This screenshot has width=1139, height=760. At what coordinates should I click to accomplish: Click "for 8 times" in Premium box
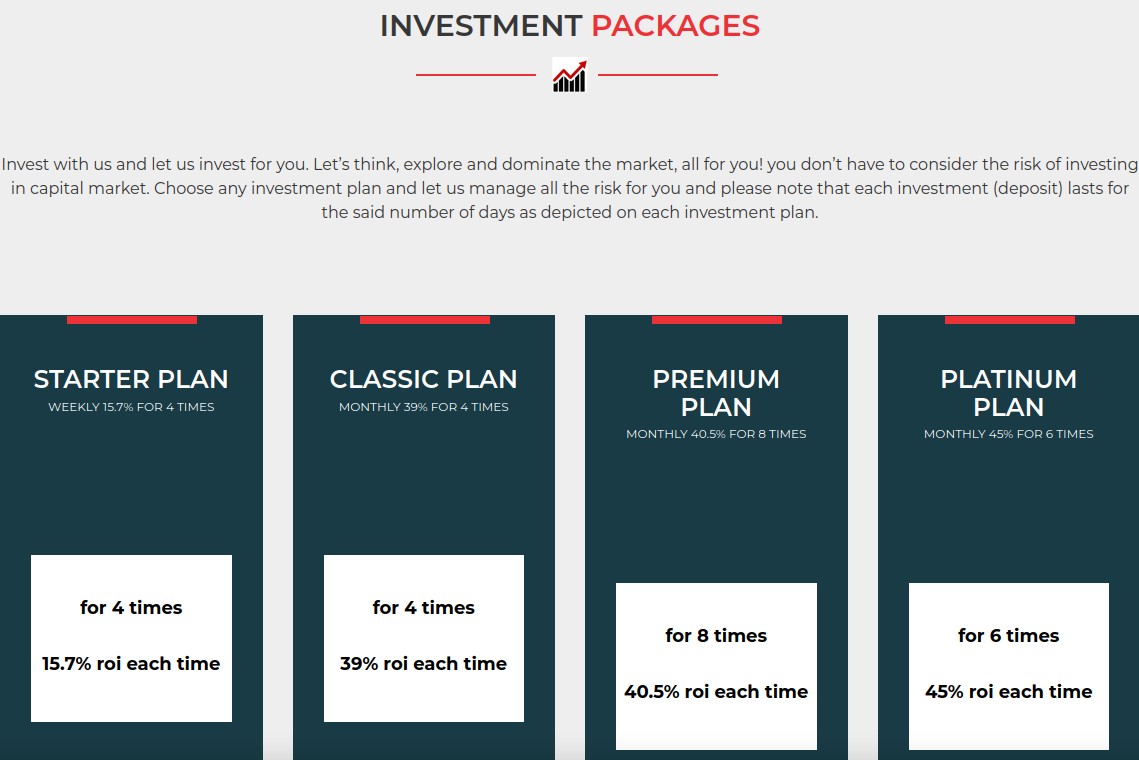tap(716, 636)
